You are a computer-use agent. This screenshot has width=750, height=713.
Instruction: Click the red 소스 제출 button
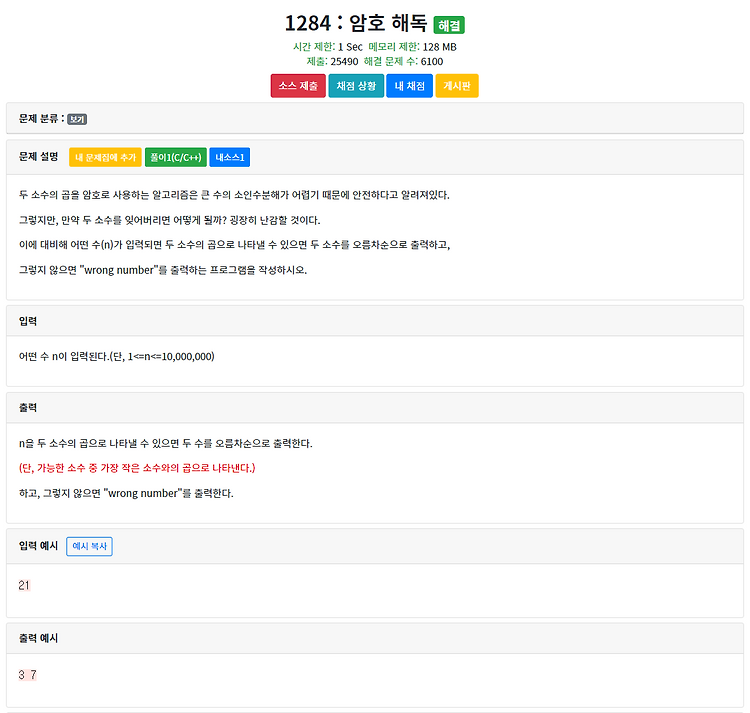tap(298, 86)
